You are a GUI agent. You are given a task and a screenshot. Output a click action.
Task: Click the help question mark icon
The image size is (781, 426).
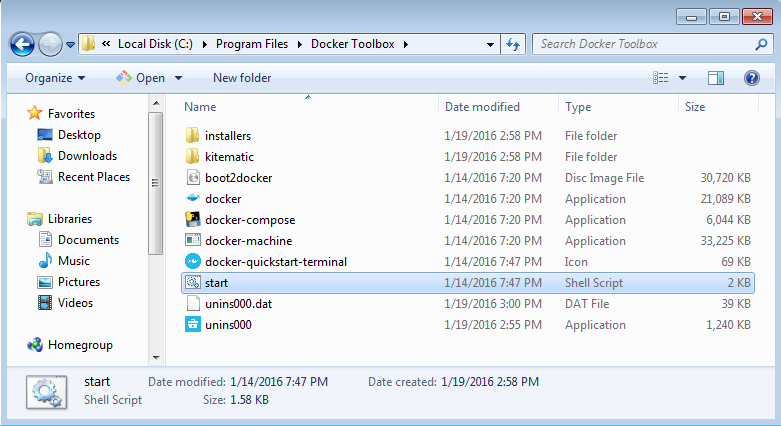coord(751,78)
